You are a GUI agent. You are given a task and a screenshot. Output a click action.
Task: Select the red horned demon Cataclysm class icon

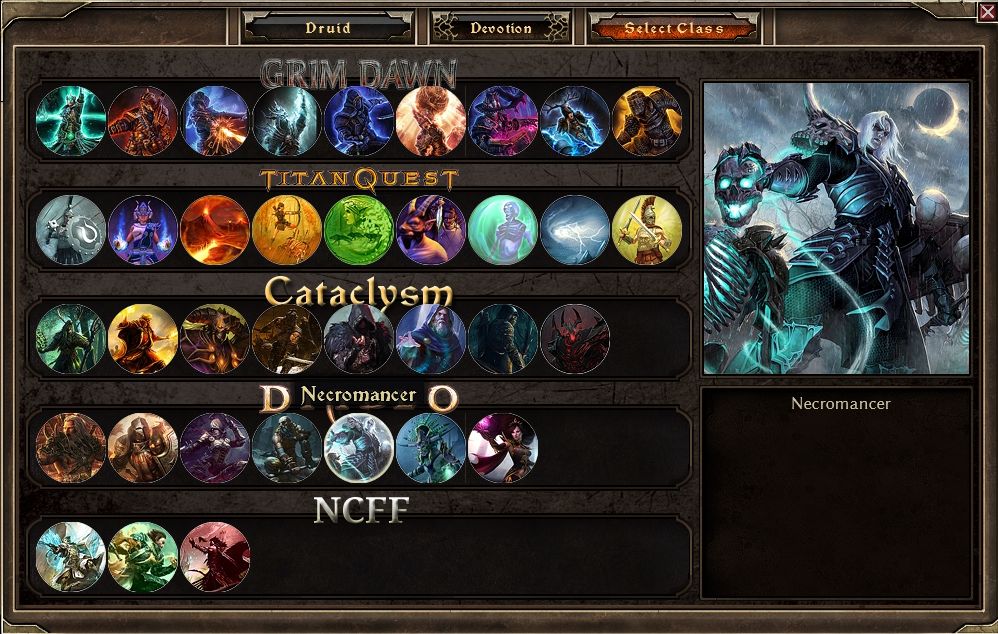[575, 339]
